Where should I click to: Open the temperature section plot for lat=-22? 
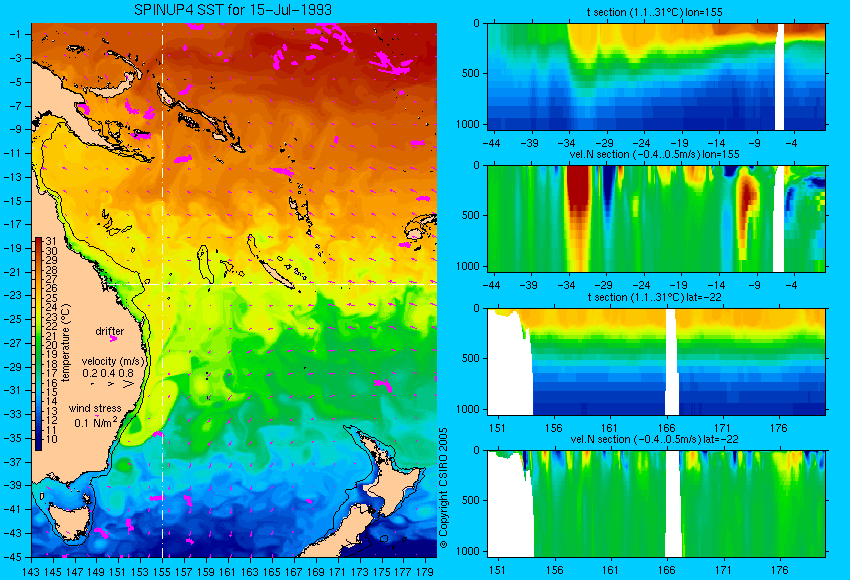(656, 362)
